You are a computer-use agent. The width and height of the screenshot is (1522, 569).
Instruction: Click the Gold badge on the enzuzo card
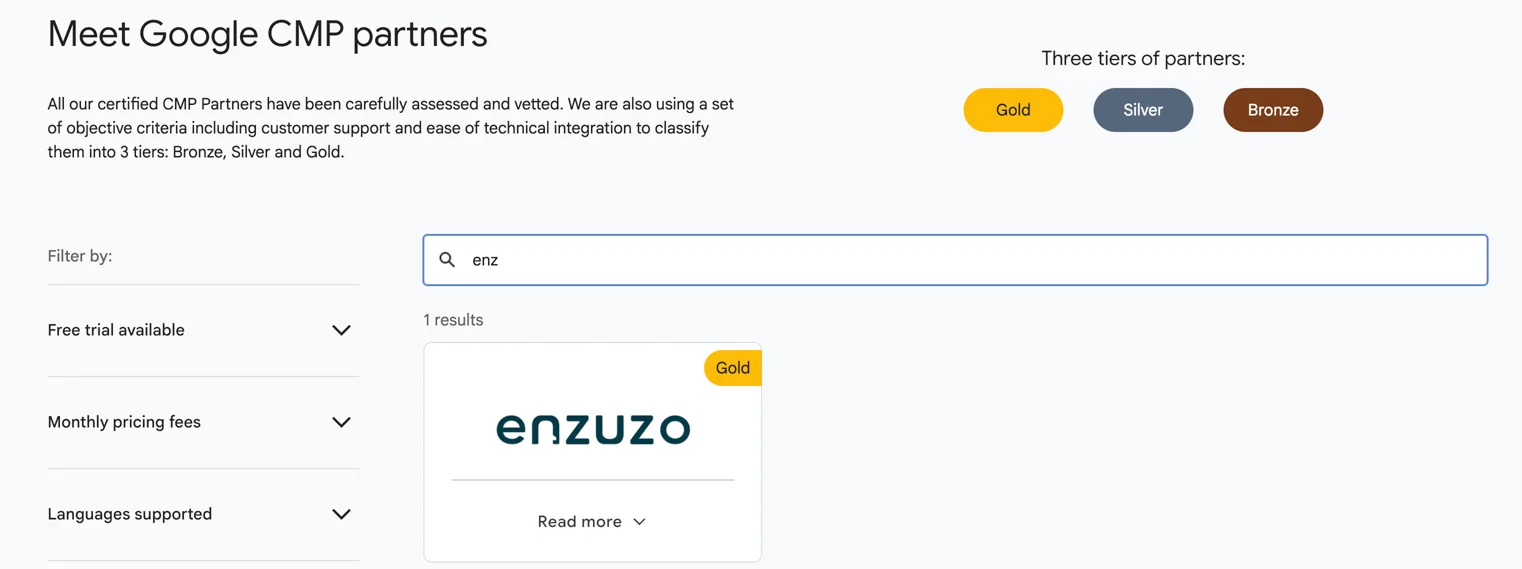733,368
